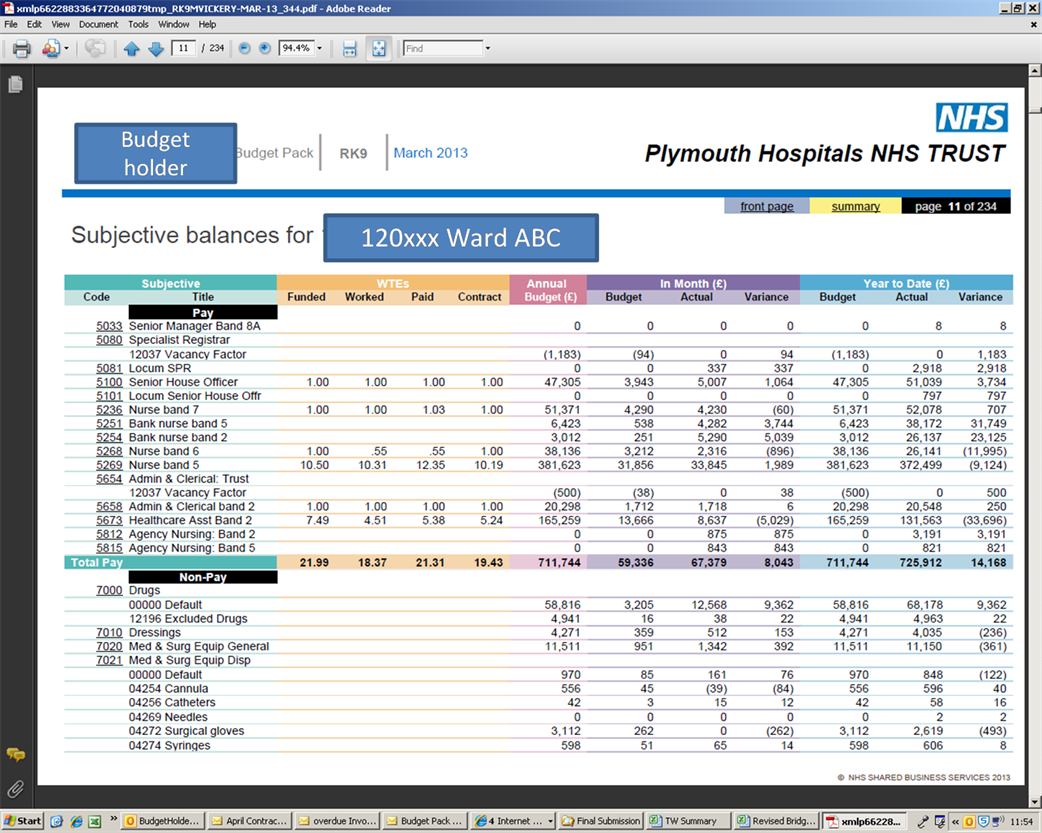Click subjective code link 5815
The width and height of the screenshot is (1042, 833).
coord(109,548)
